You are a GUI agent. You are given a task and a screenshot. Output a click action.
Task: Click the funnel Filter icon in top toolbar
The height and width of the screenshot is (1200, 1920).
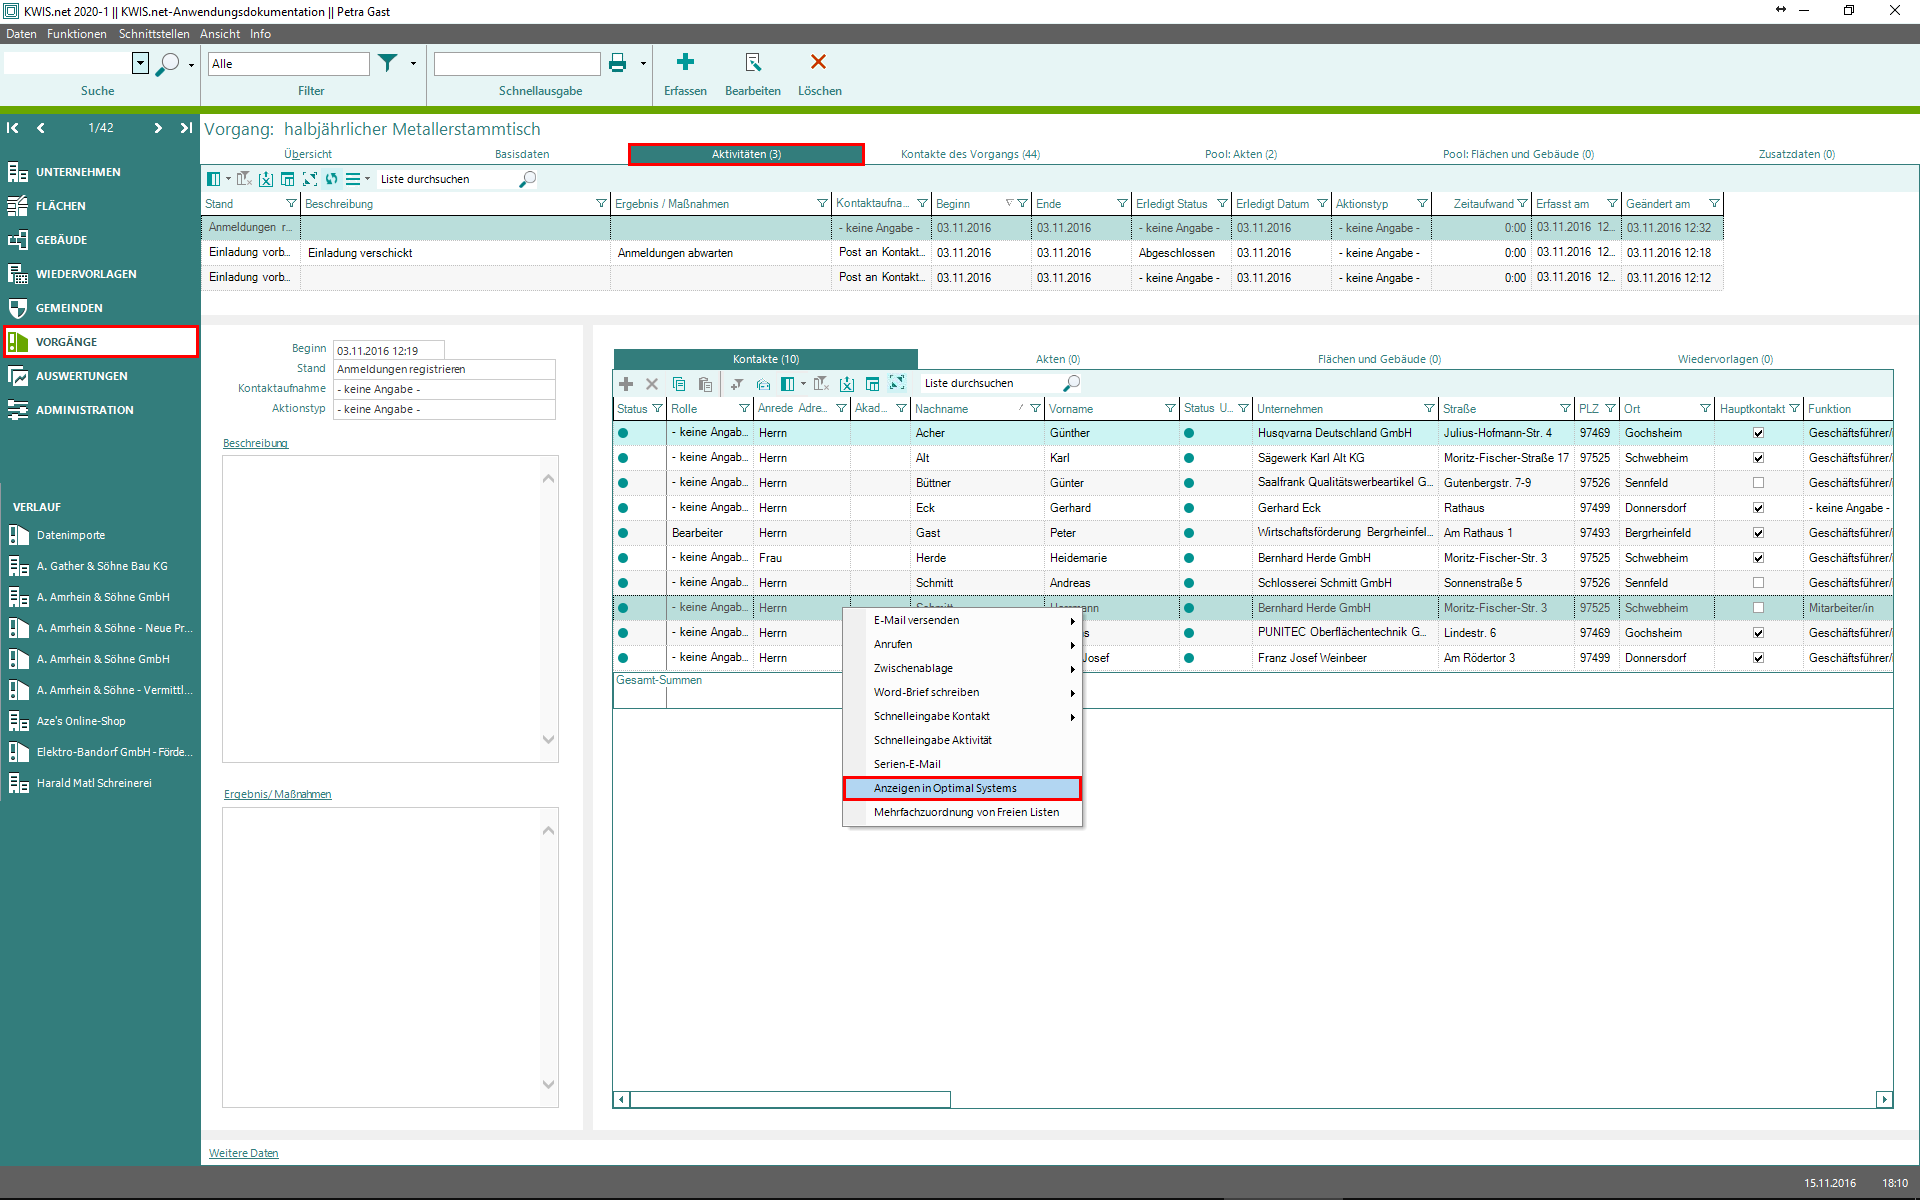click(388, 63)
